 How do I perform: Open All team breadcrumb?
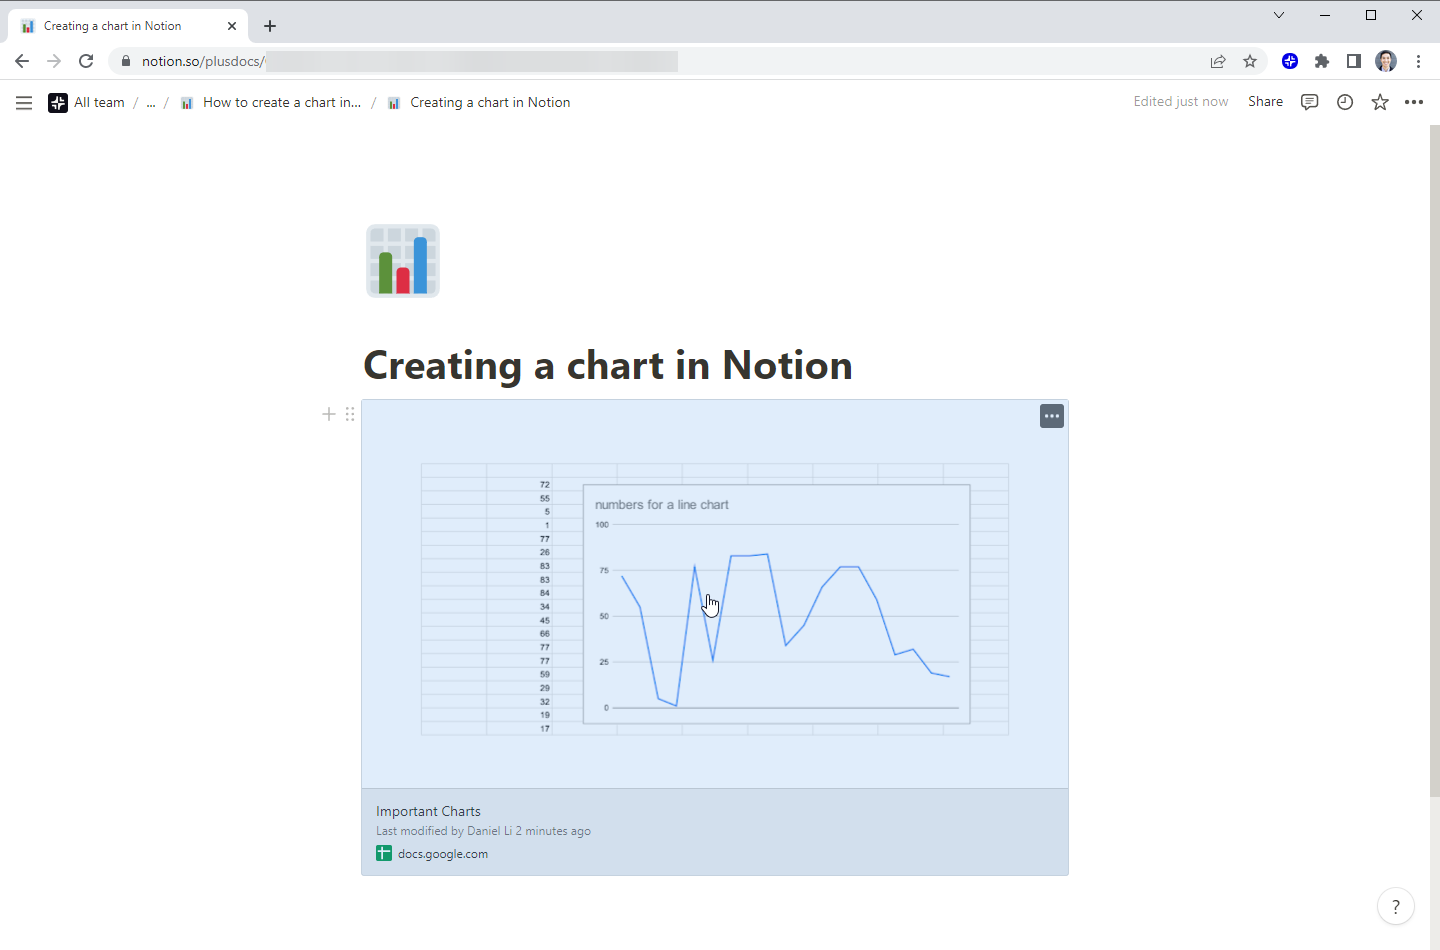click(99, 103)
